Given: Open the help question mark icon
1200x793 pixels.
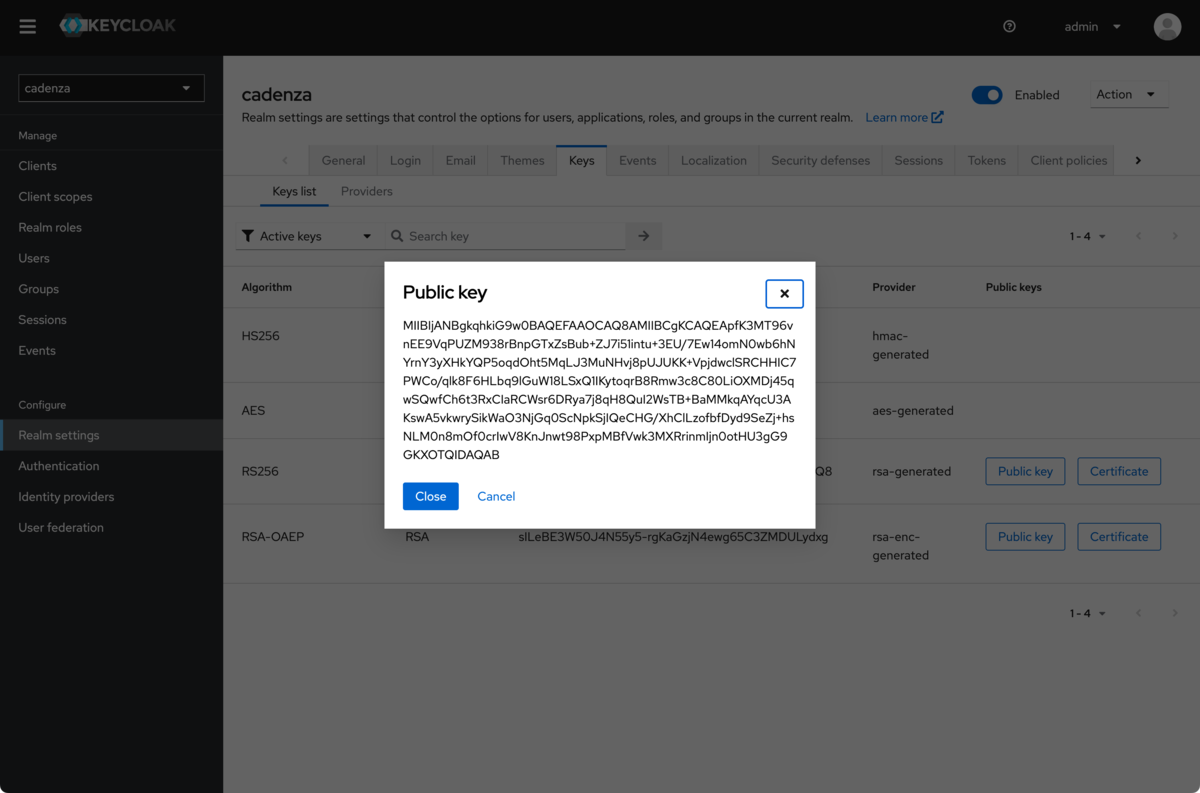Looking at the screenshot, I should 1009,26.
